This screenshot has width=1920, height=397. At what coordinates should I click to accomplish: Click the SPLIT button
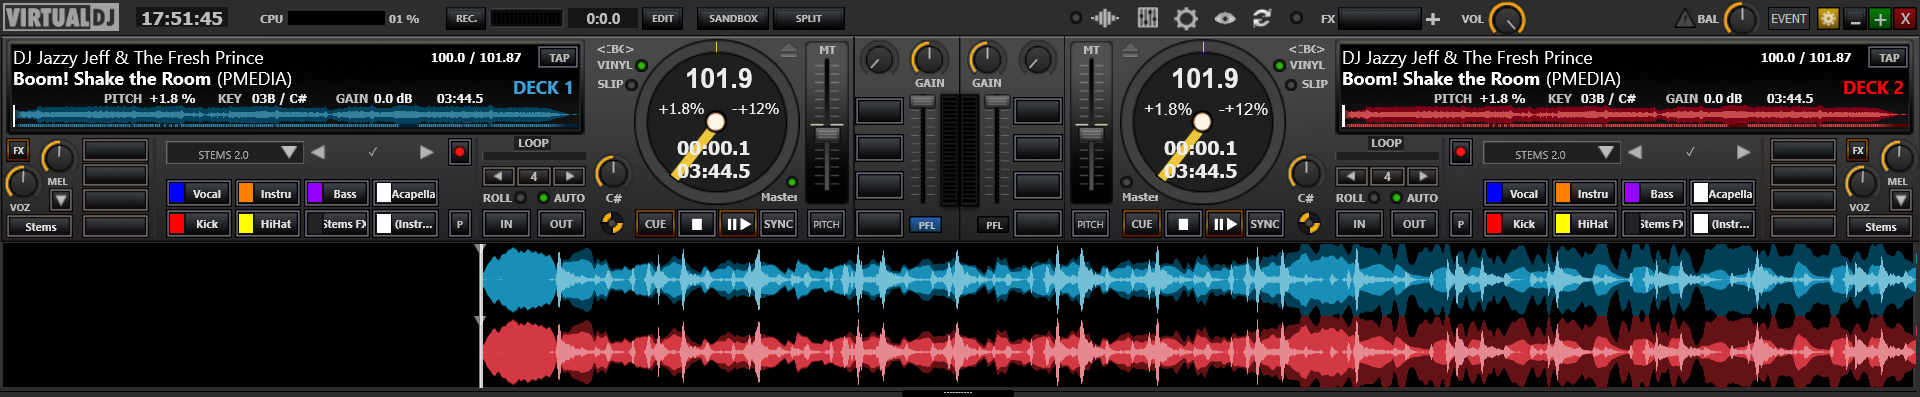(x=809, y=18)
